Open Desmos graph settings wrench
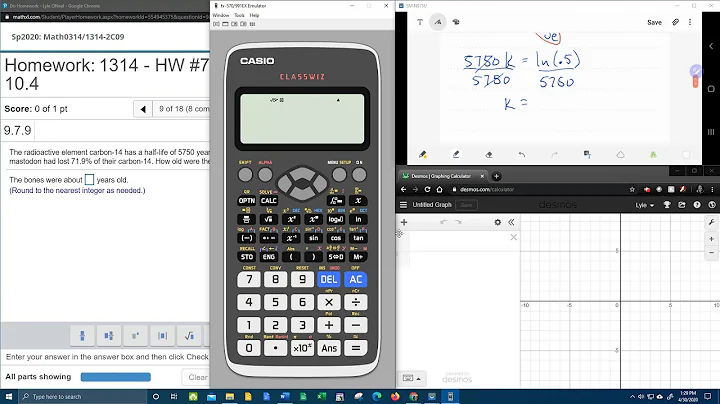Screen dimensions: 720x404 coord(712,222)
